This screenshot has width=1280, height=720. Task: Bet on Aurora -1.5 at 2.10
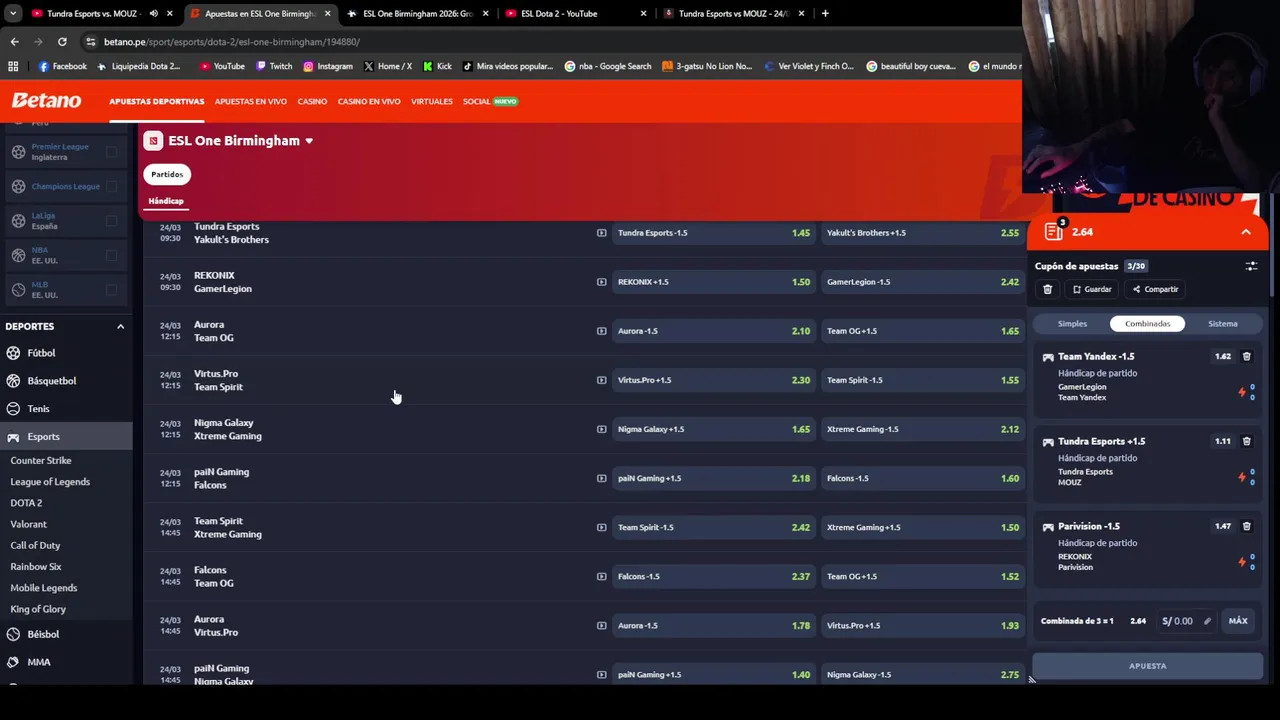click(x=714, y=331)
